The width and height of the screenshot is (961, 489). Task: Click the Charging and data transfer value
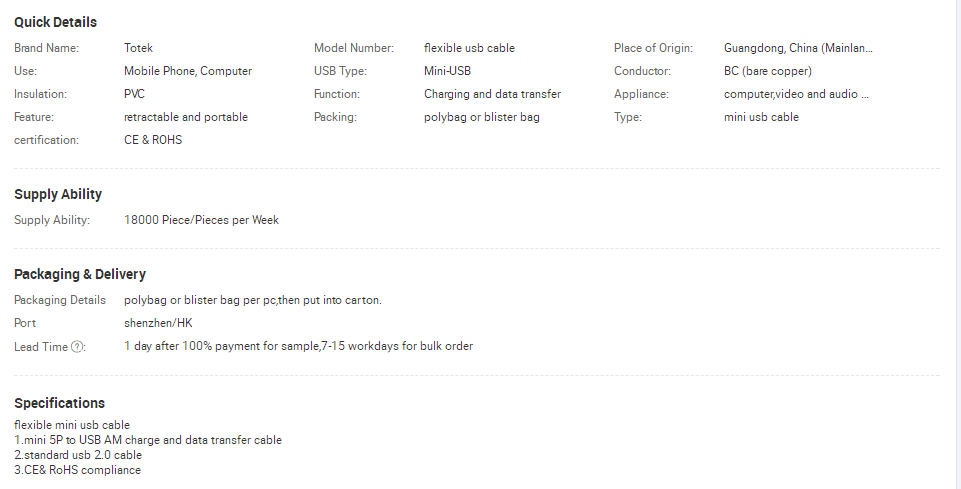coord(492,94)
